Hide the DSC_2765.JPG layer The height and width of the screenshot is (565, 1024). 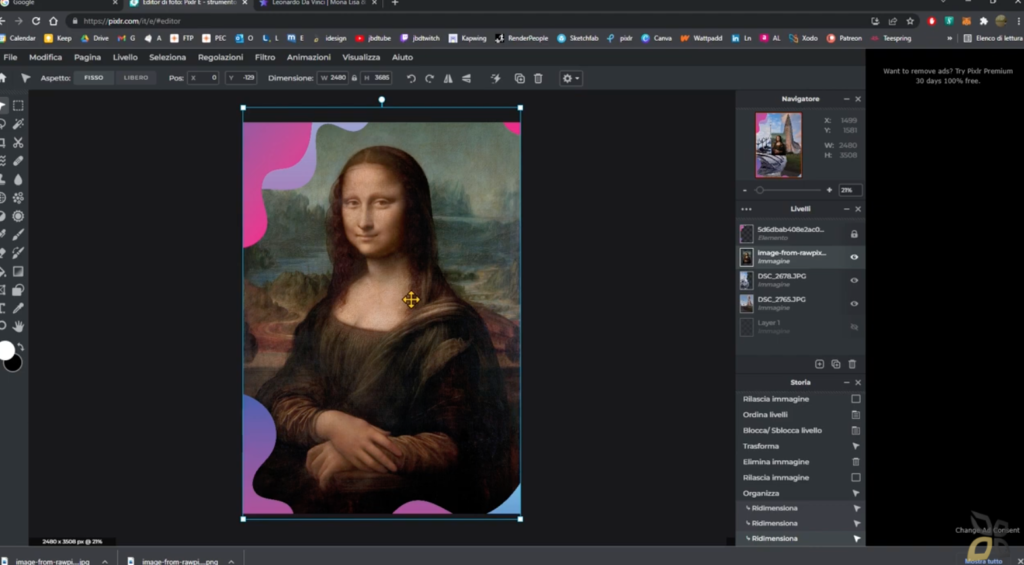coord(854,304)
